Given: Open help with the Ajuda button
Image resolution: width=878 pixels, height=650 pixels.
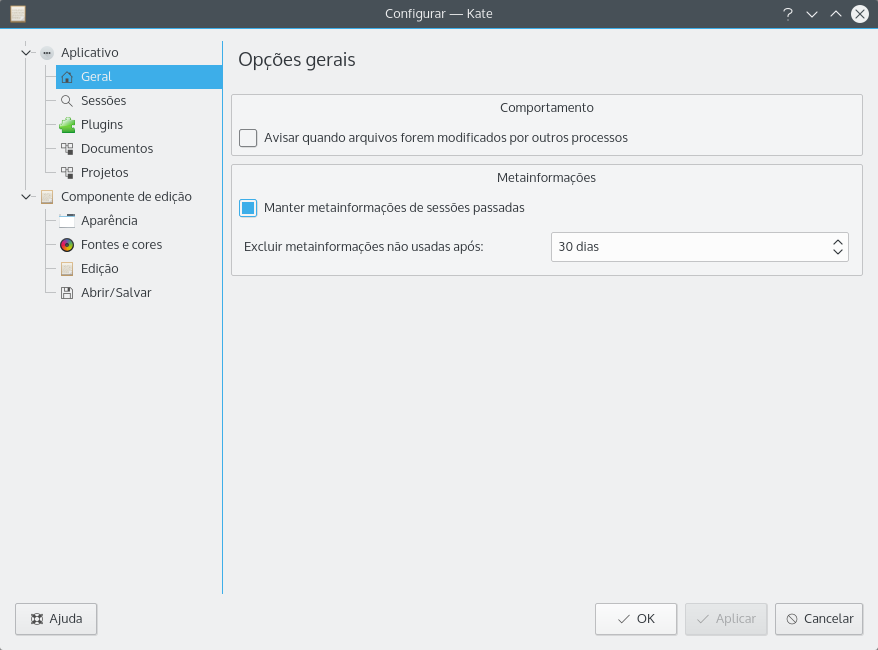Looking at the screenshot, I should 56,619.
